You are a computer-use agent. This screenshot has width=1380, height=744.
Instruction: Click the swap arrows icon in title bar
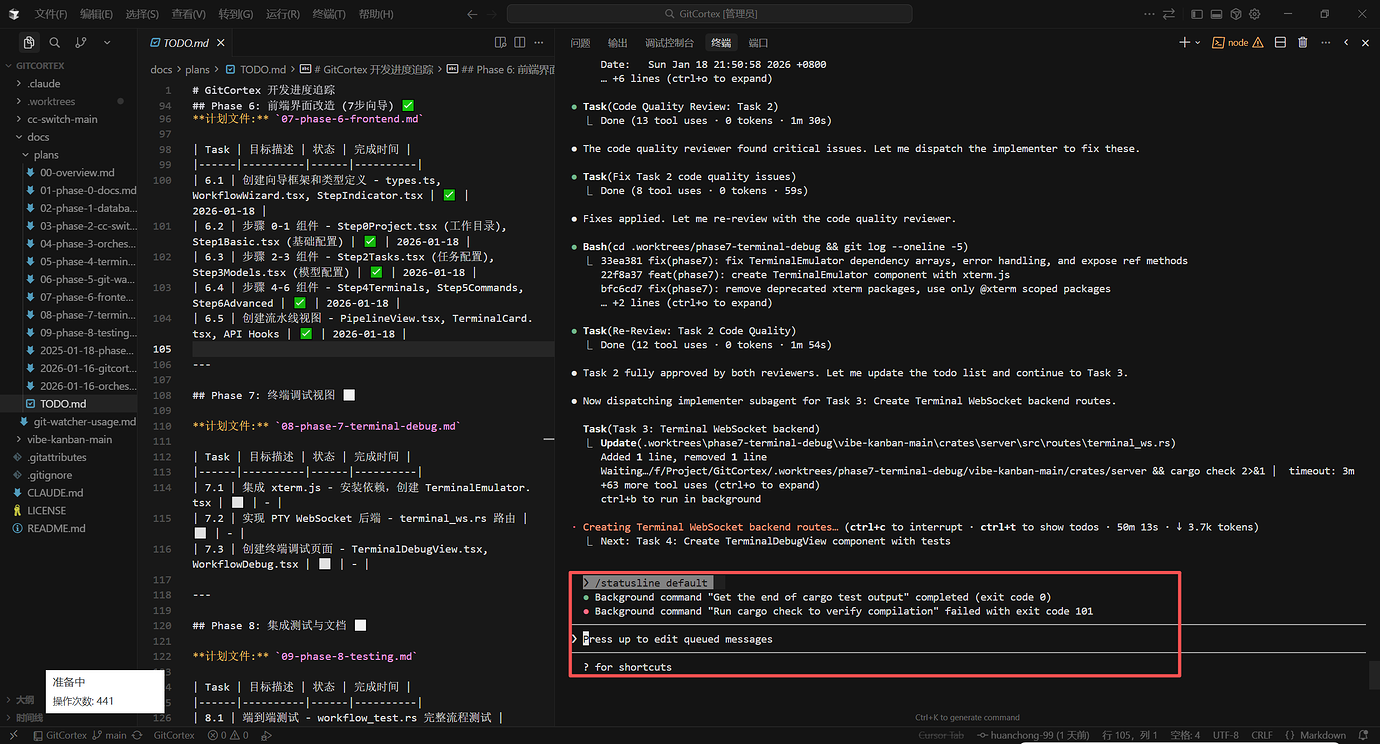(x=1168, y=14)
